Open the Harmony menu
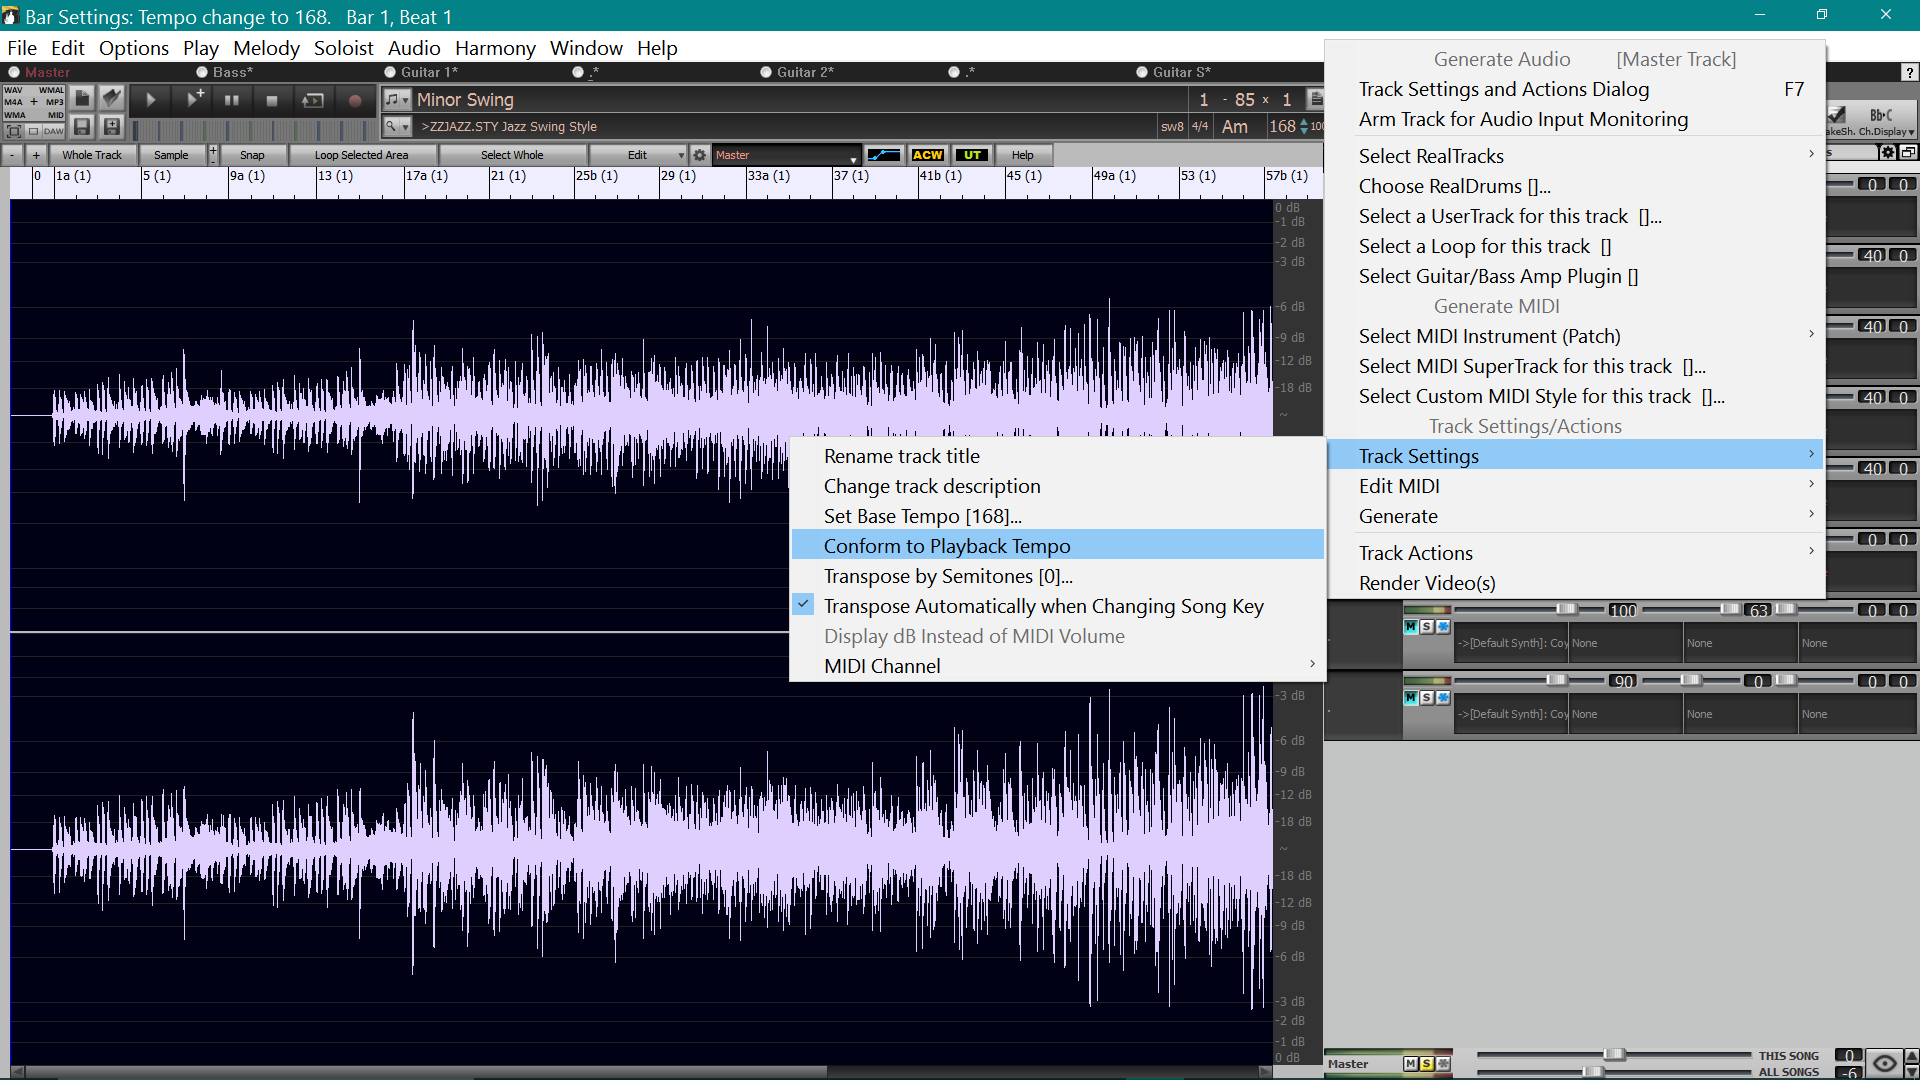This screenshot has width=1920, height=1080. click(495, 48)
